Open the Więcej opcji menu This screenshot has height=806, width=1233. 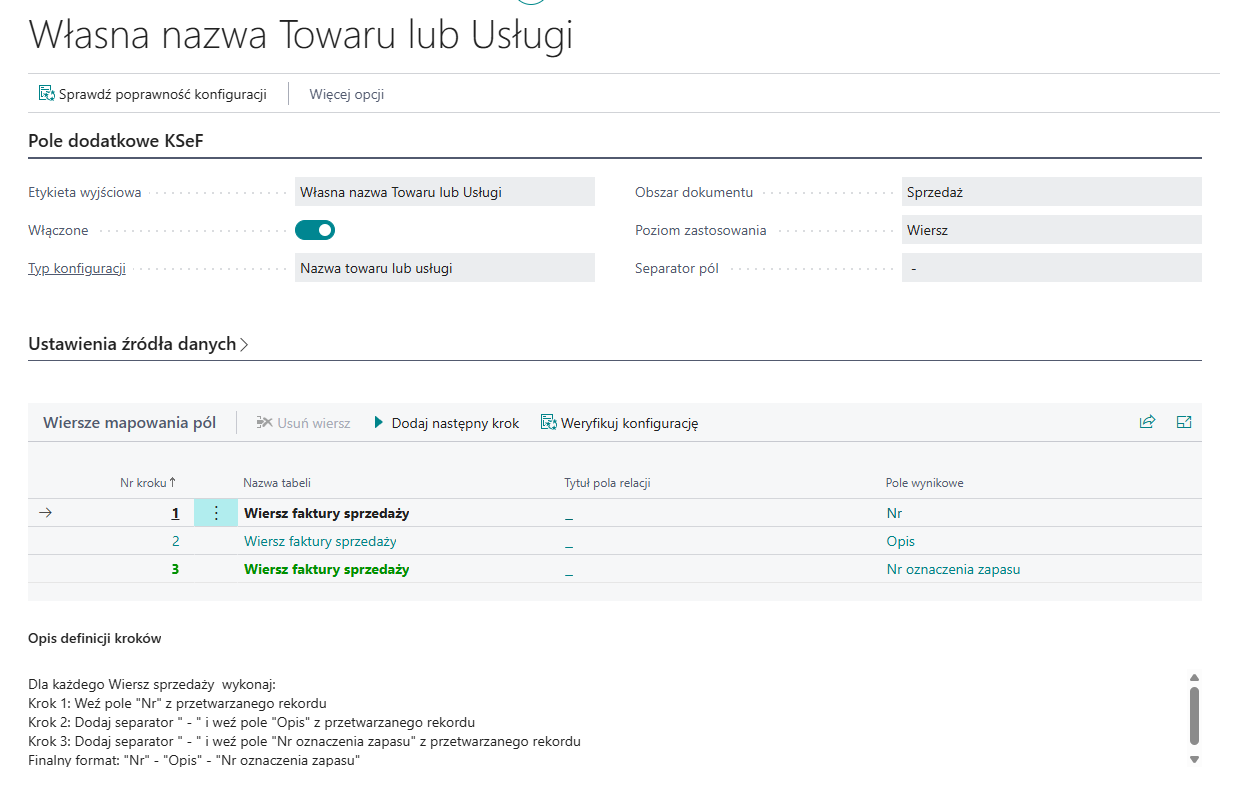346,95
